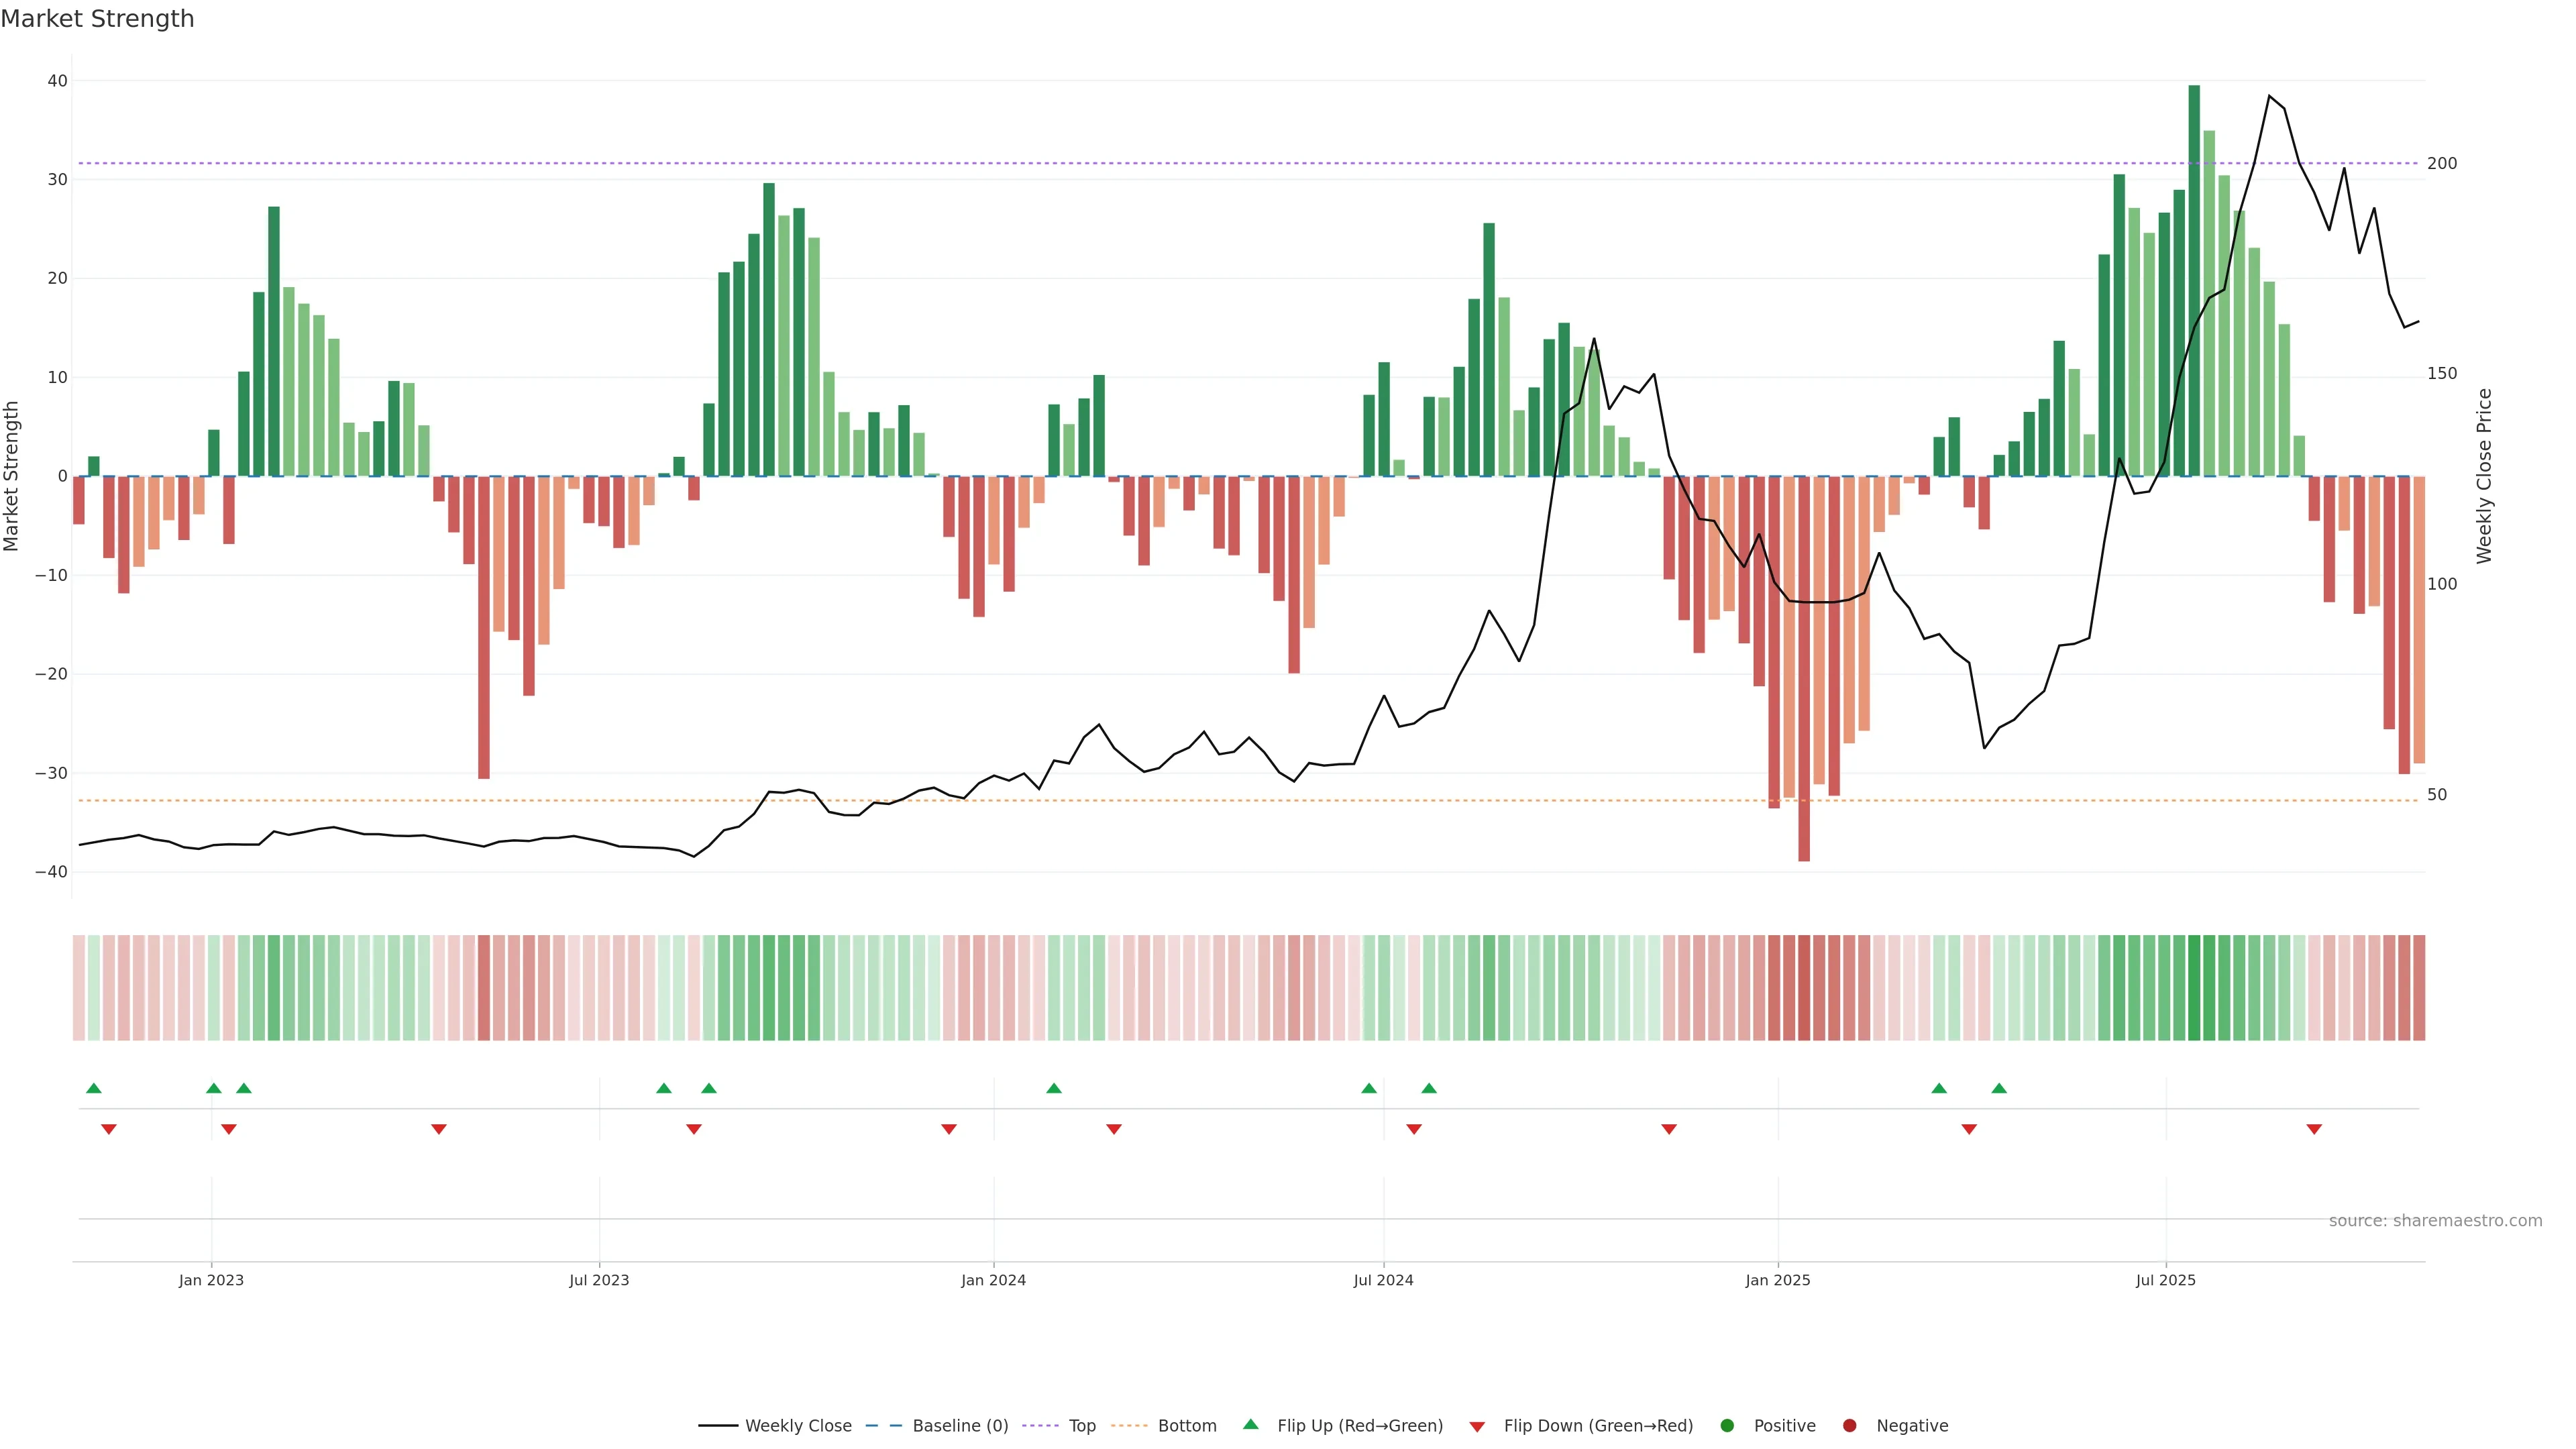Click the green Positive legend dot
This screenshot has width=2576, height=1449.
click(1726, 1426)
